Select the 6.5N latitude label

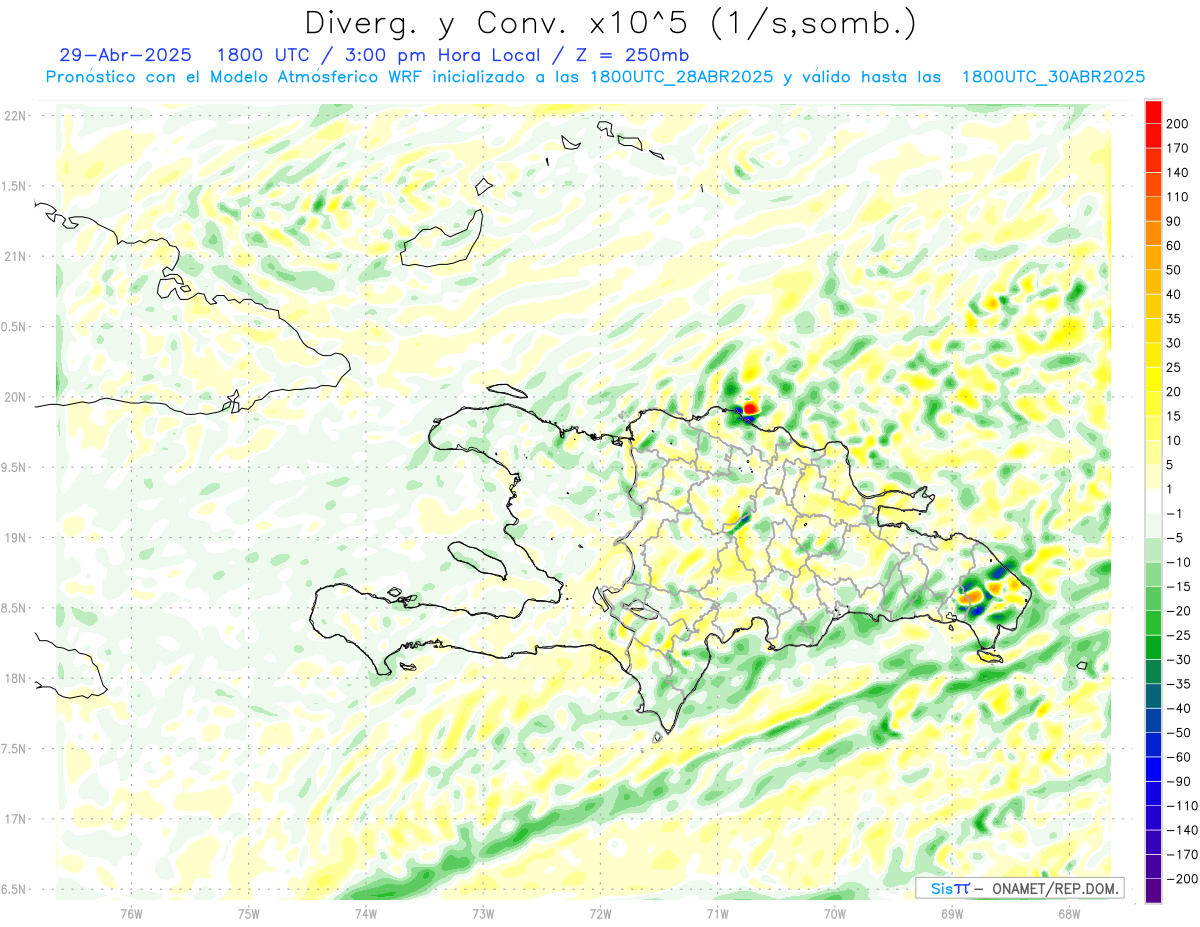[x=14, y=889]
